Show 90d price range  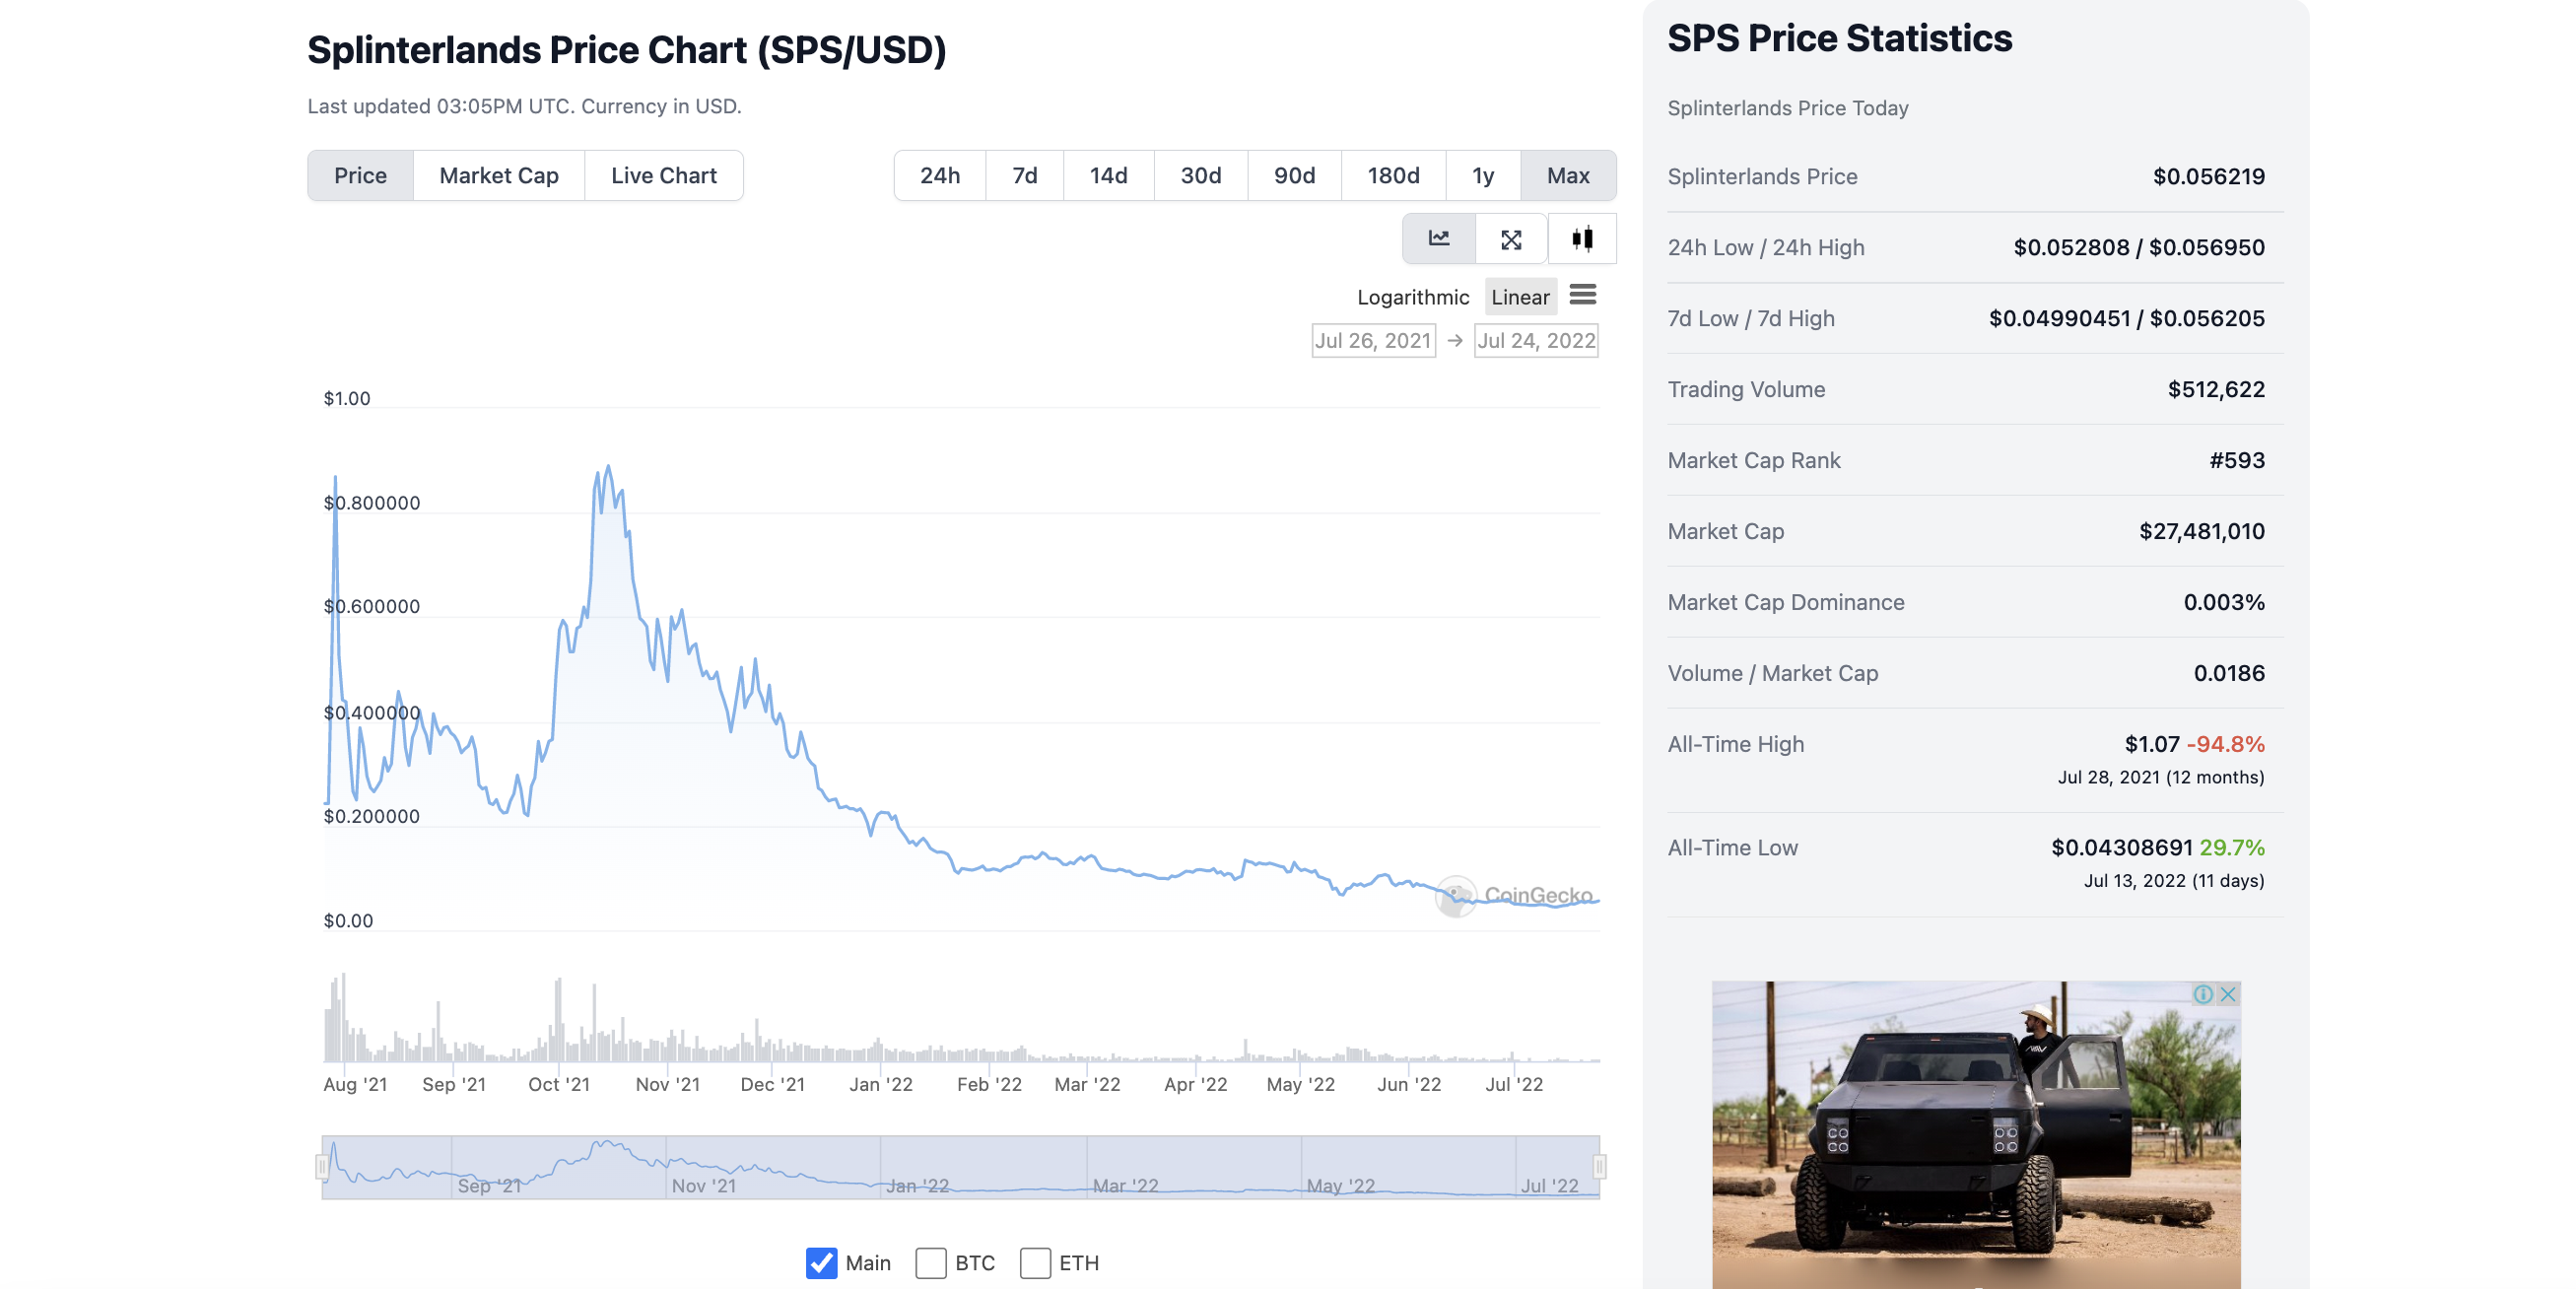click(x=1294, y=176)
